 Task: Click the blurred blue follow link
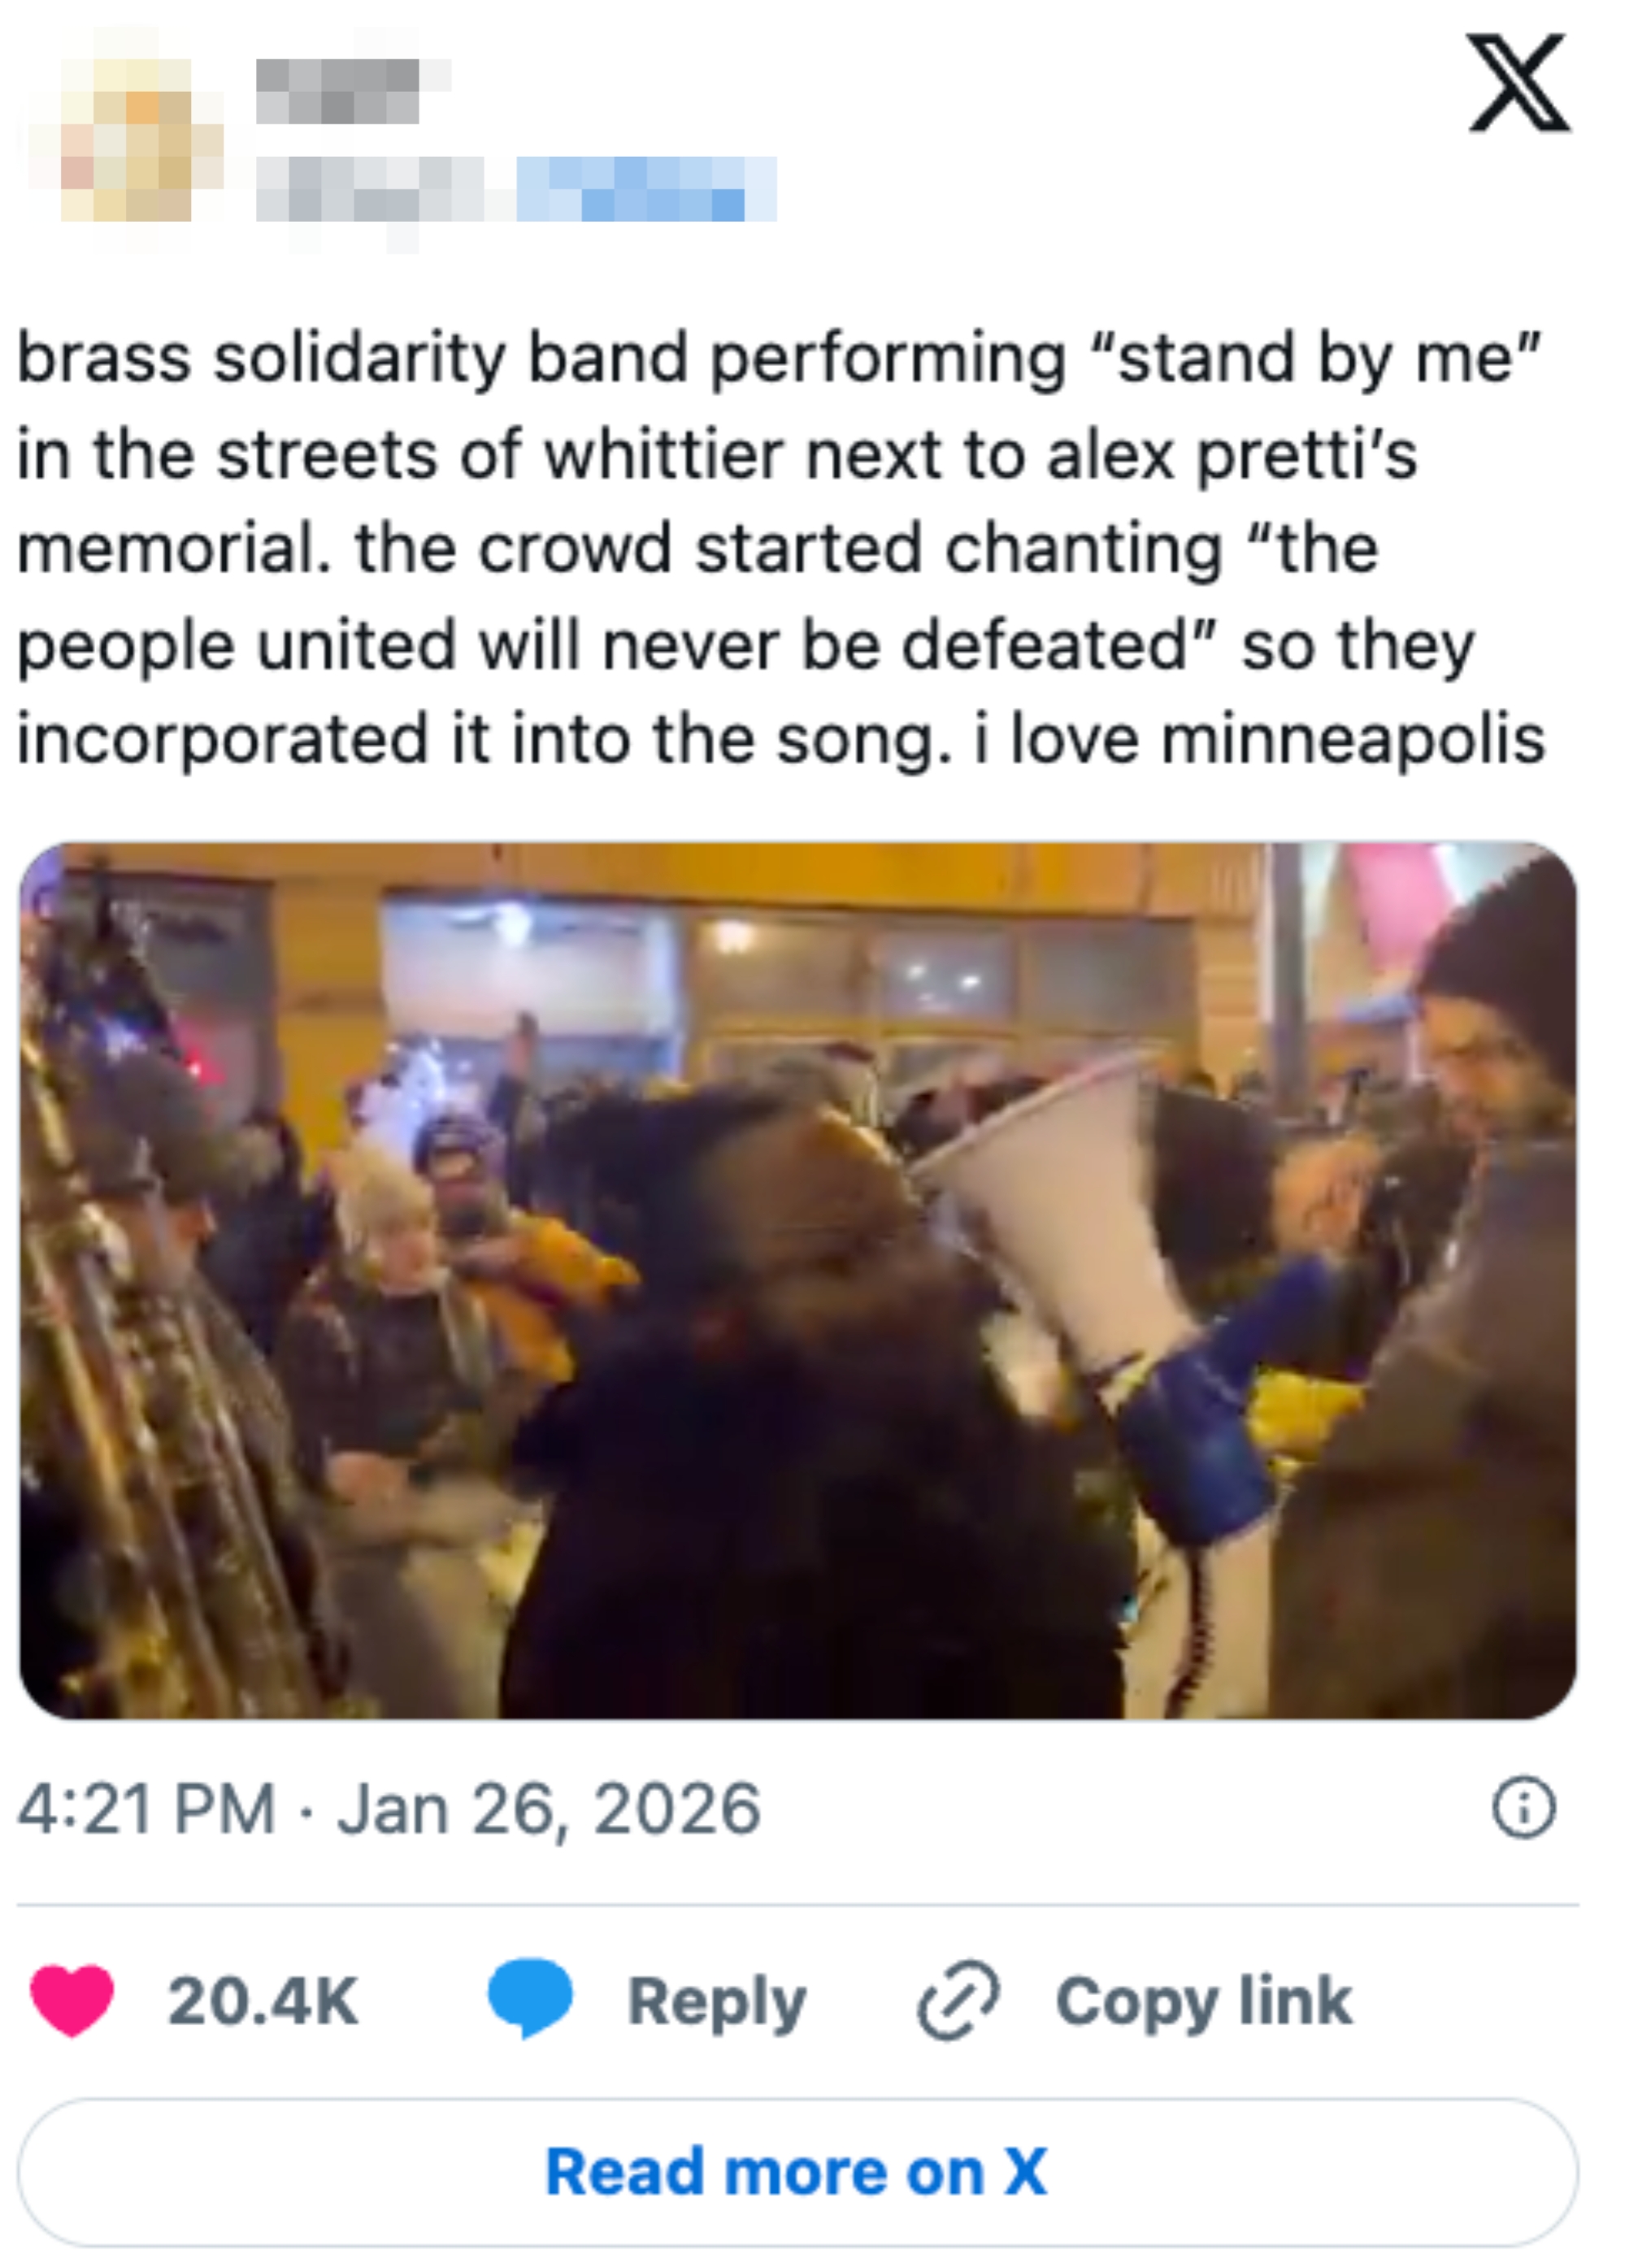[646, 189]
